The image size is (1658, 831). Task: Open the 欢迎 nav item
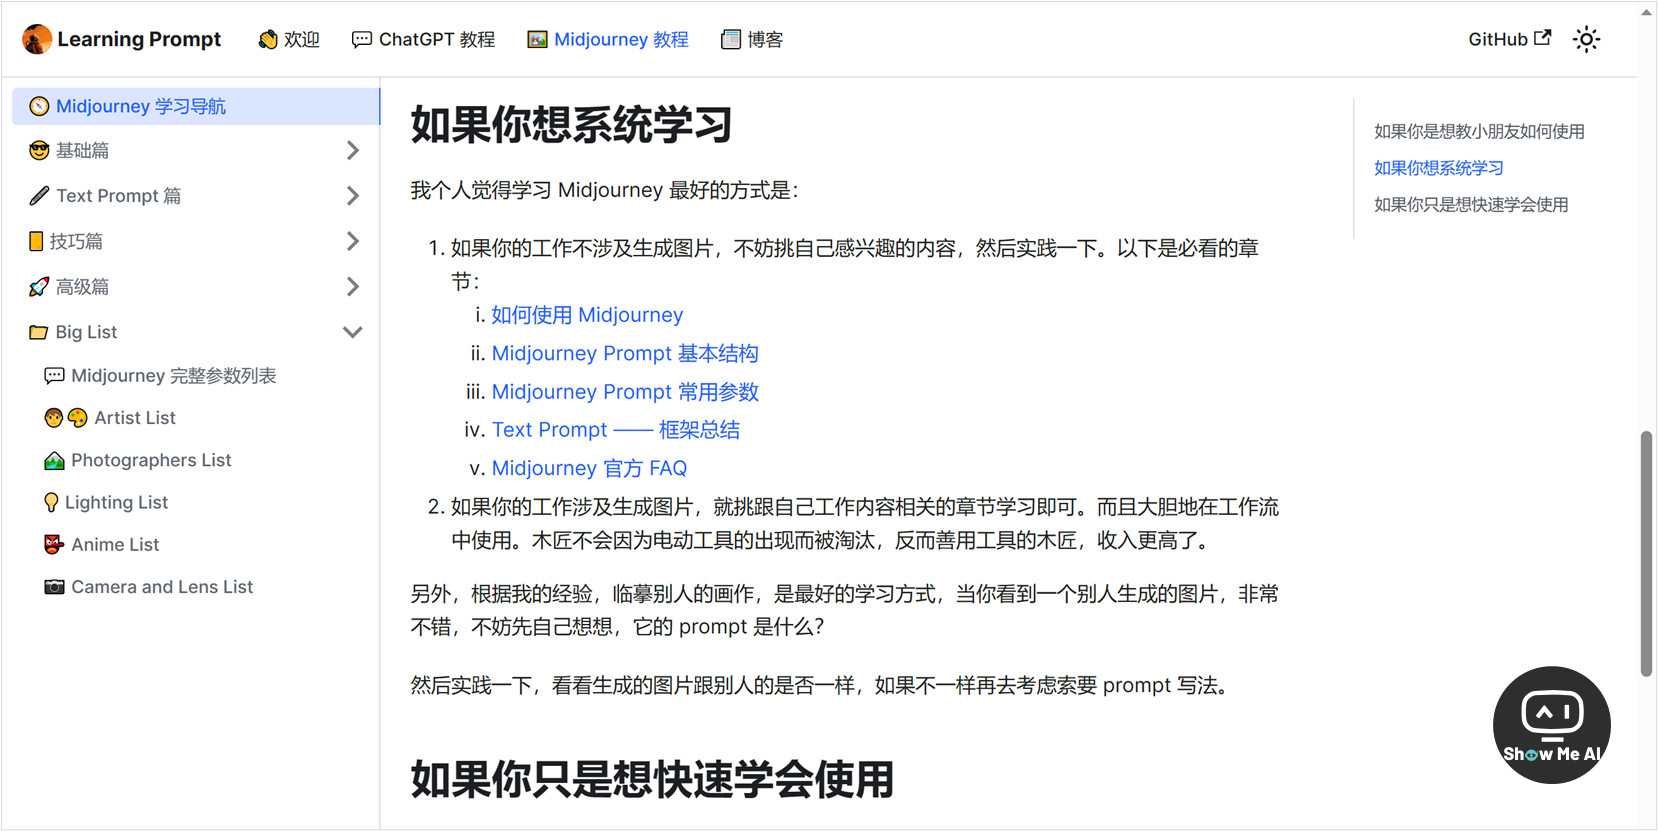click(x=289, y=39)
